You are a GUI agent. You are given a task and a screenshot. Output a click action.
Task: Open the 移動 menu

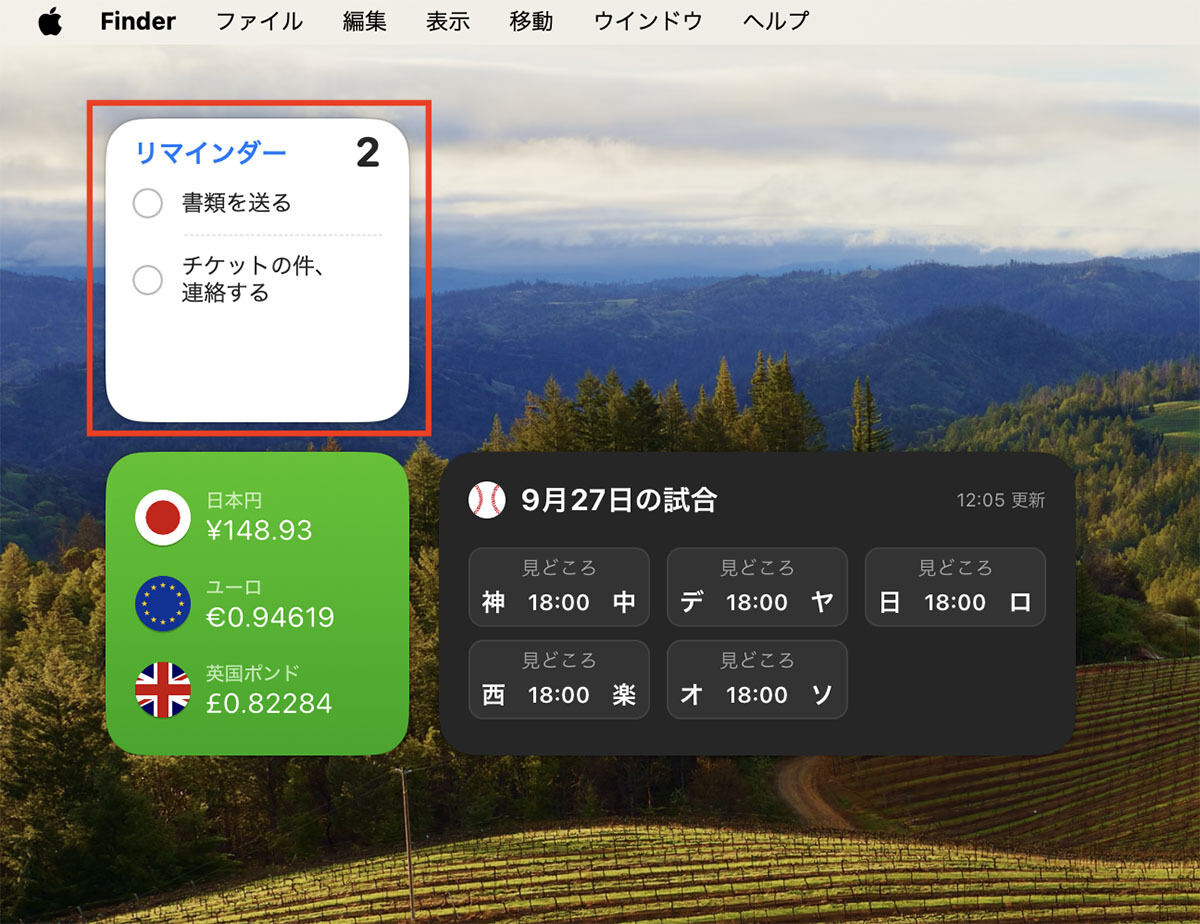coord(531,21)
